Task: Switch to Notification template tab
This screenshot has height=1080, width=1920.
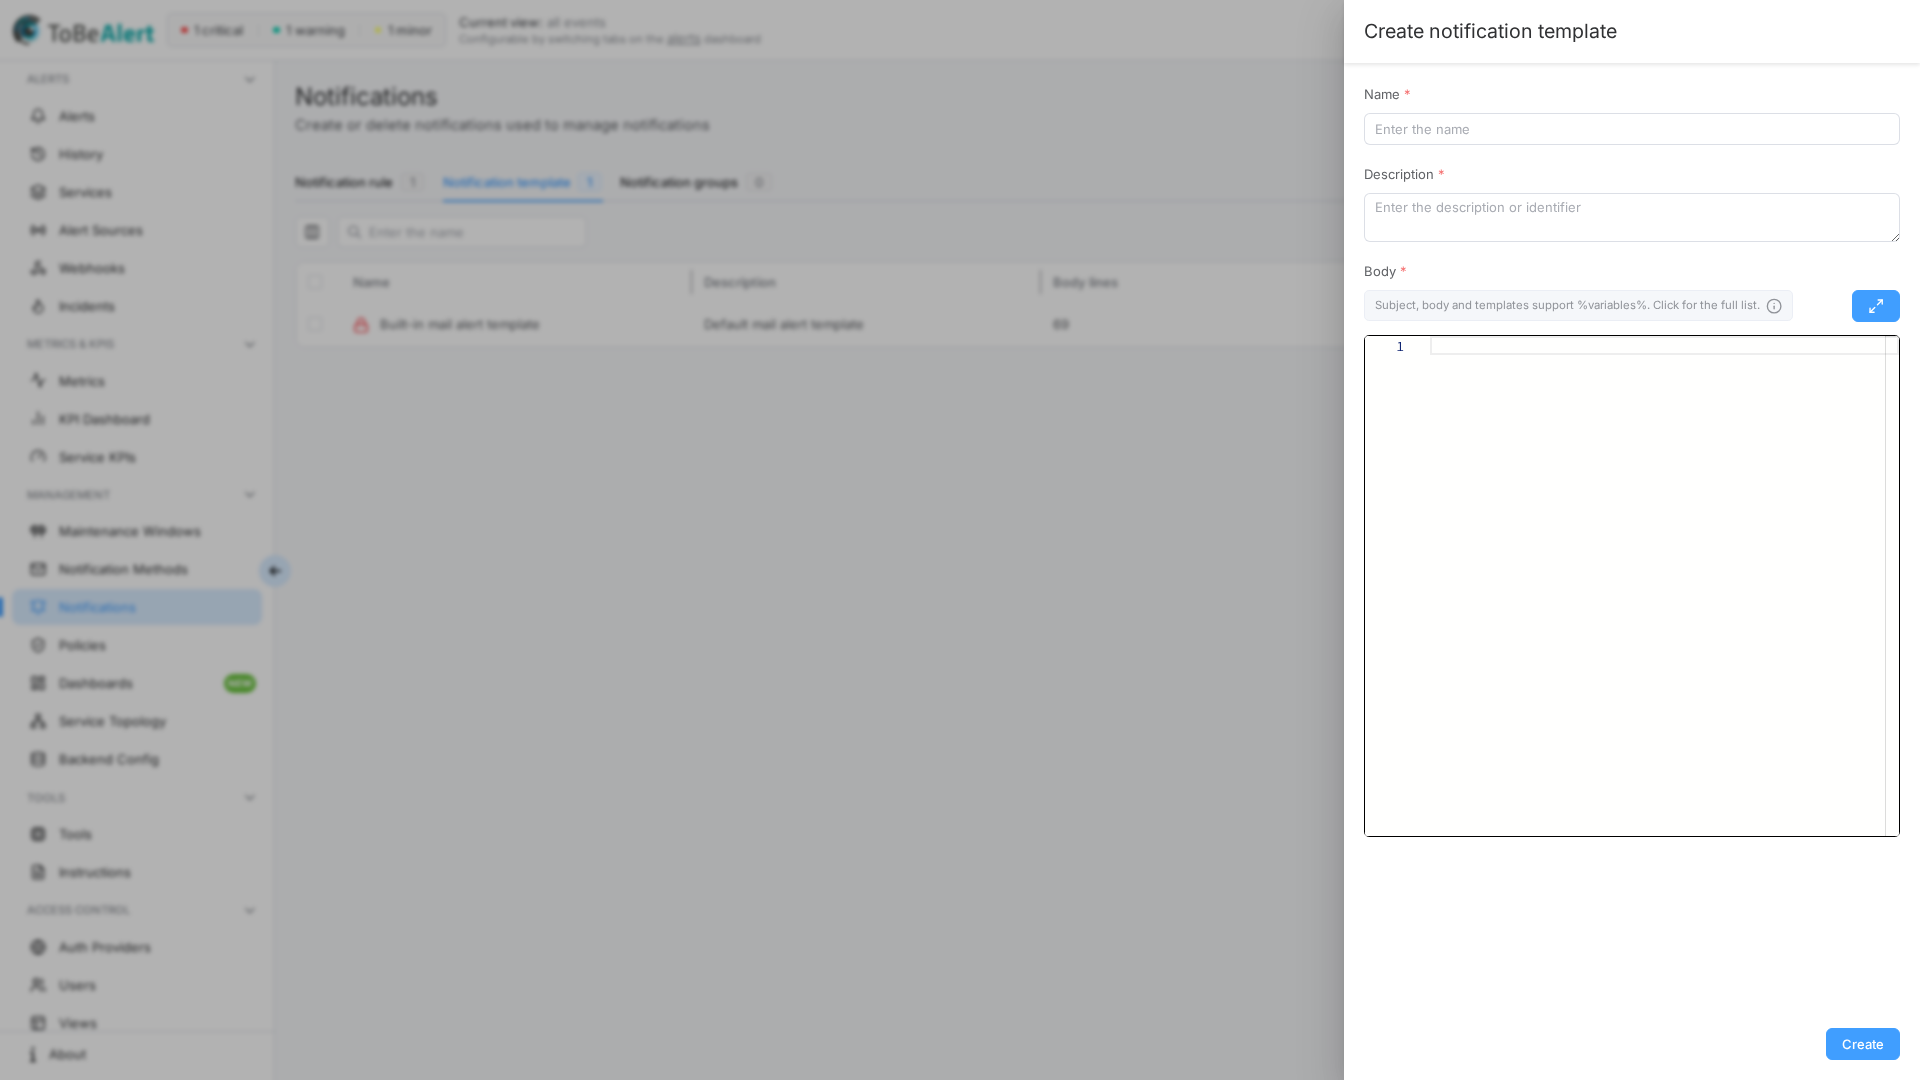Action: point(521,182)
